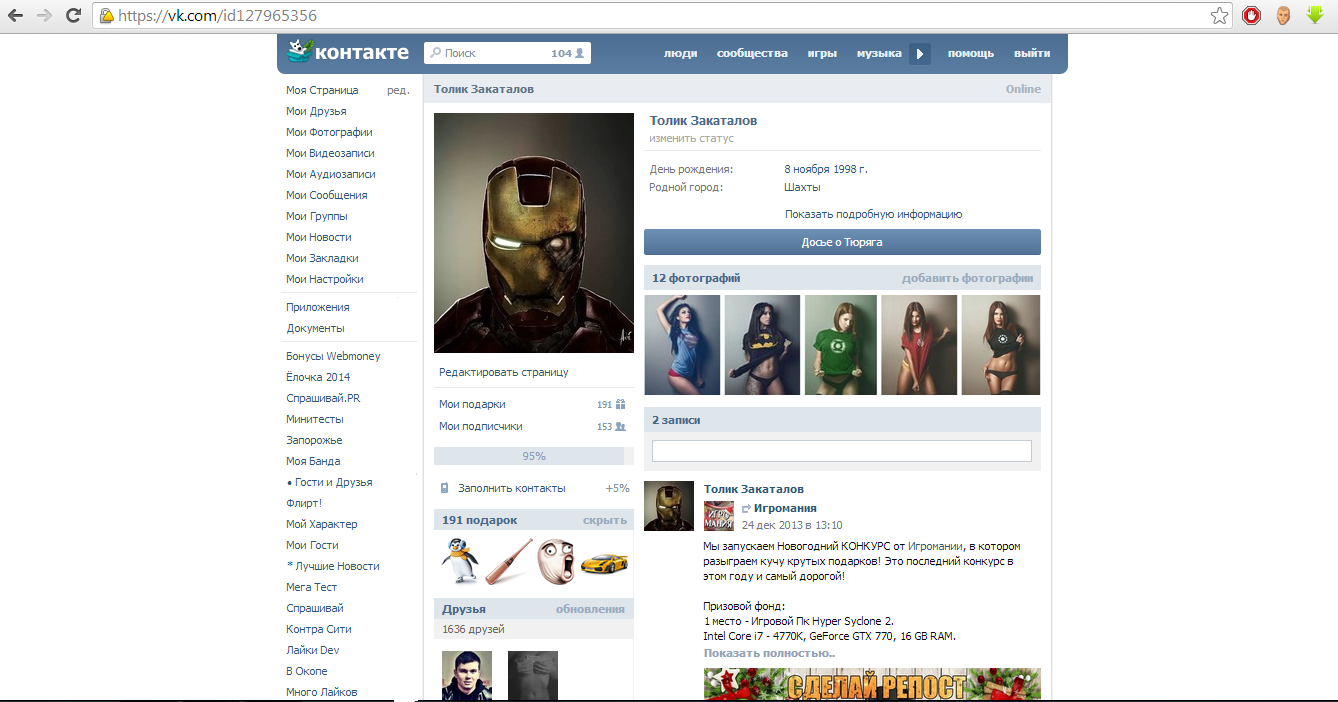
Task: Open the baseball bat gift
Action: point(508,560)
